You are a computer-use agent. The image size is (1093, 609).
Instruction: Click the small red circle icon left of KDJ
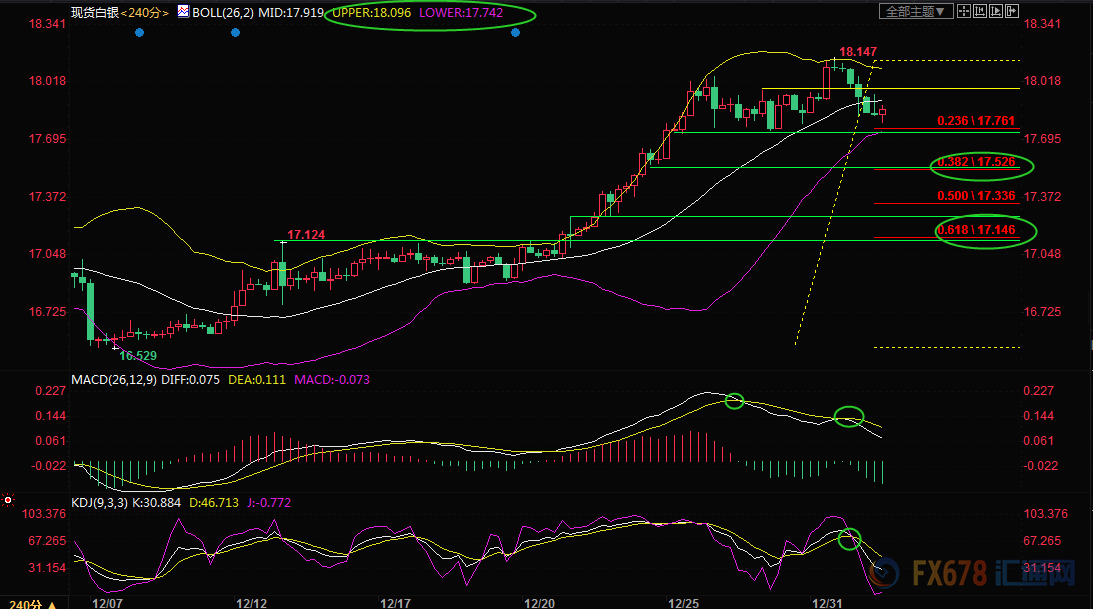[x=8, y=499]
